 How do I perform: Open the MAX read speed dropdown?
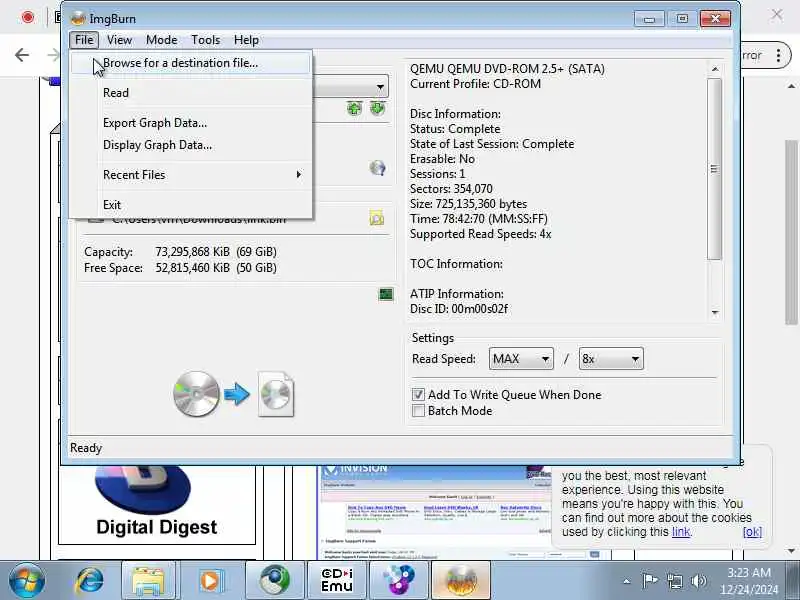[x=521, y=359]
